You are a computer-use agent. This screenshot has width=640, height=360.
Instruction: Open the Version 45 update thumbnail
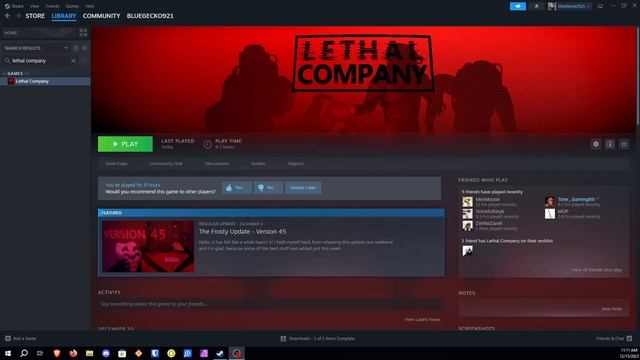pos(148,246)
